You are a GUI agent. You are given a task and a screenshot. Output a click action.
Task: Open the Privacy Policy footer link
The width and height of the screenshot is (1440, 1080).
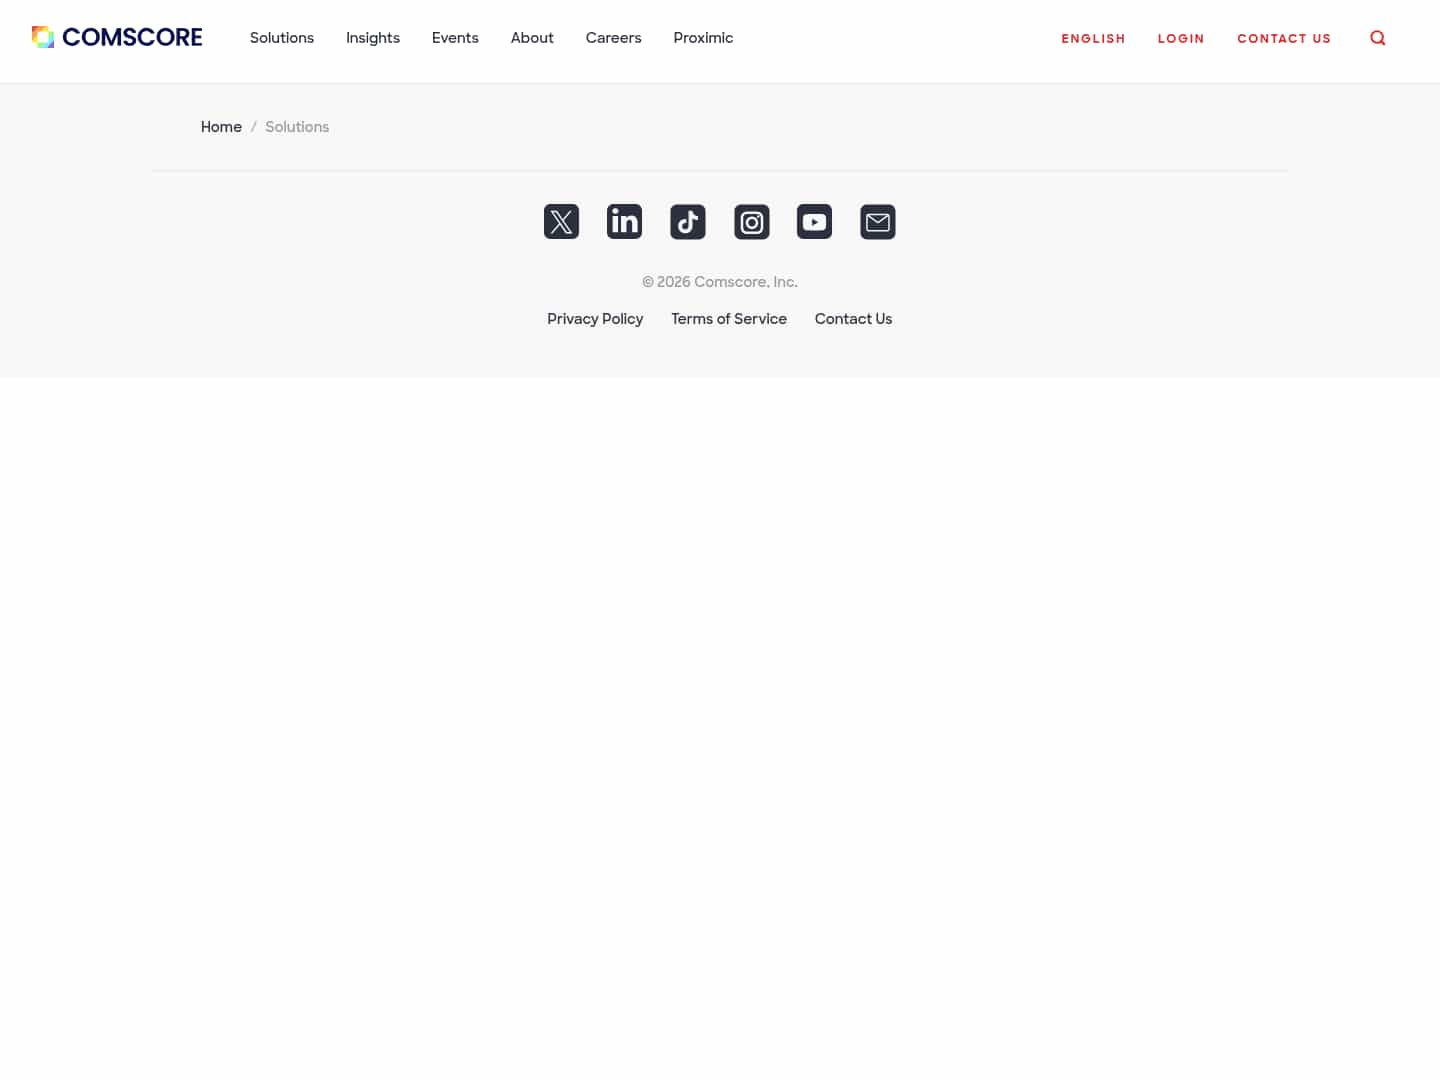tap(595, 319)
